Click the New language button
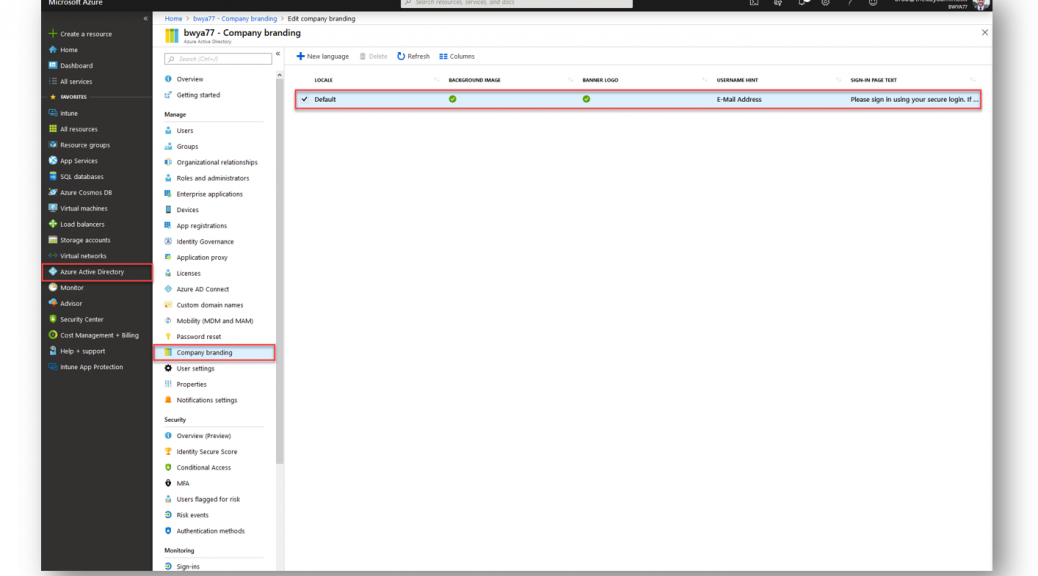1038x576 pixels. (x=322, y=56)
